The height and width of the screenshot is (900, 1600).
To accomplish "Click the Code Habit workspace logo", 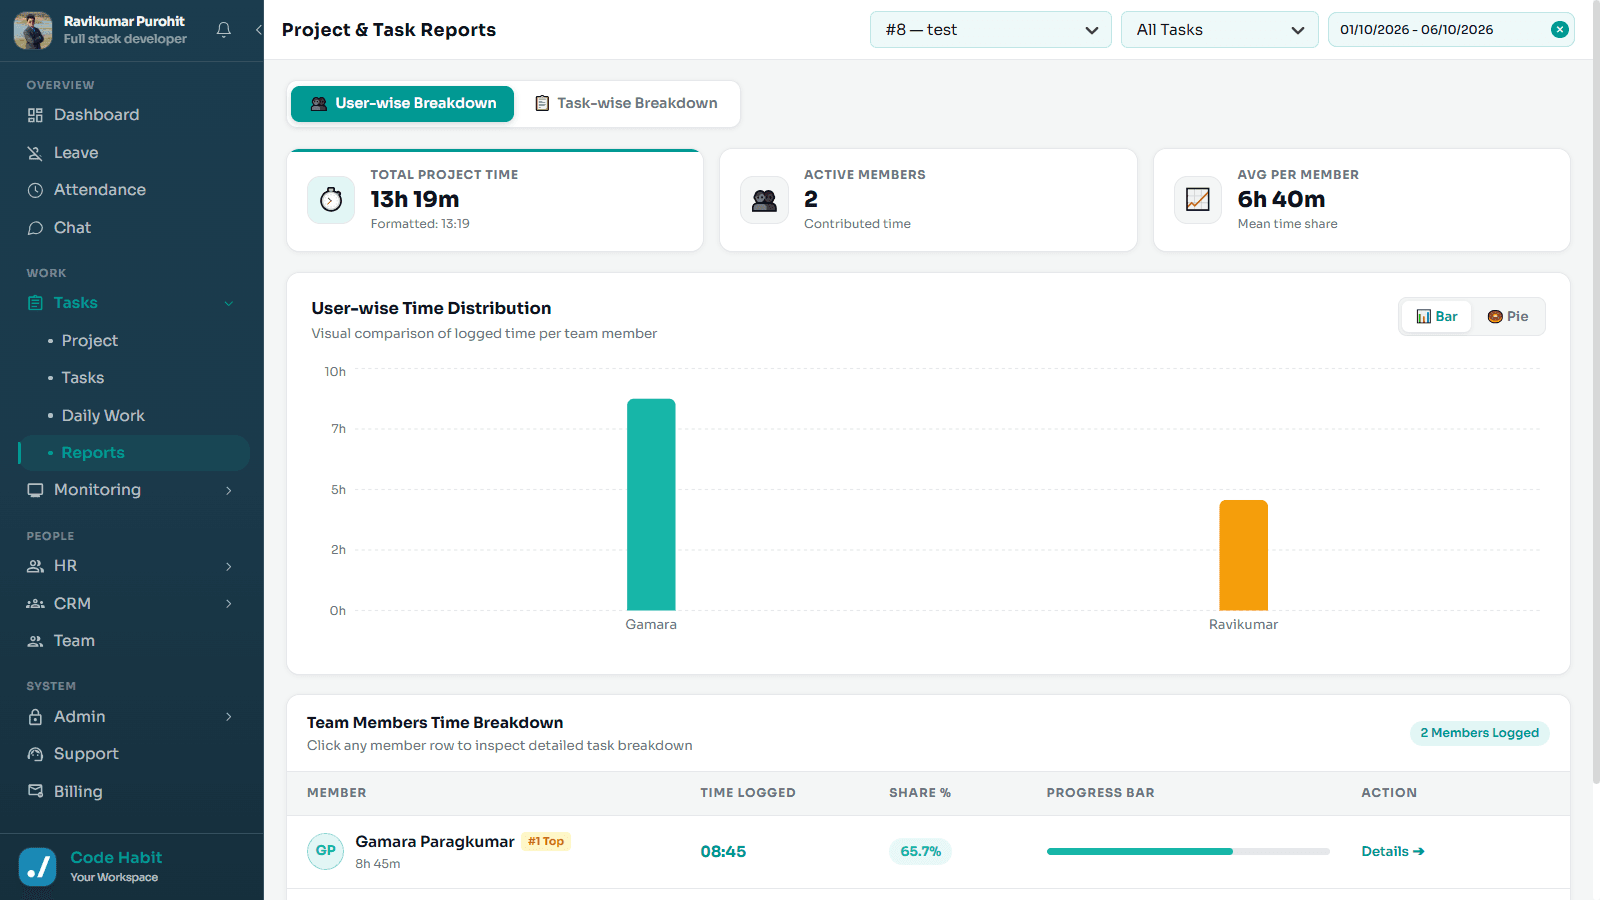I will click(x=38, y=867).
